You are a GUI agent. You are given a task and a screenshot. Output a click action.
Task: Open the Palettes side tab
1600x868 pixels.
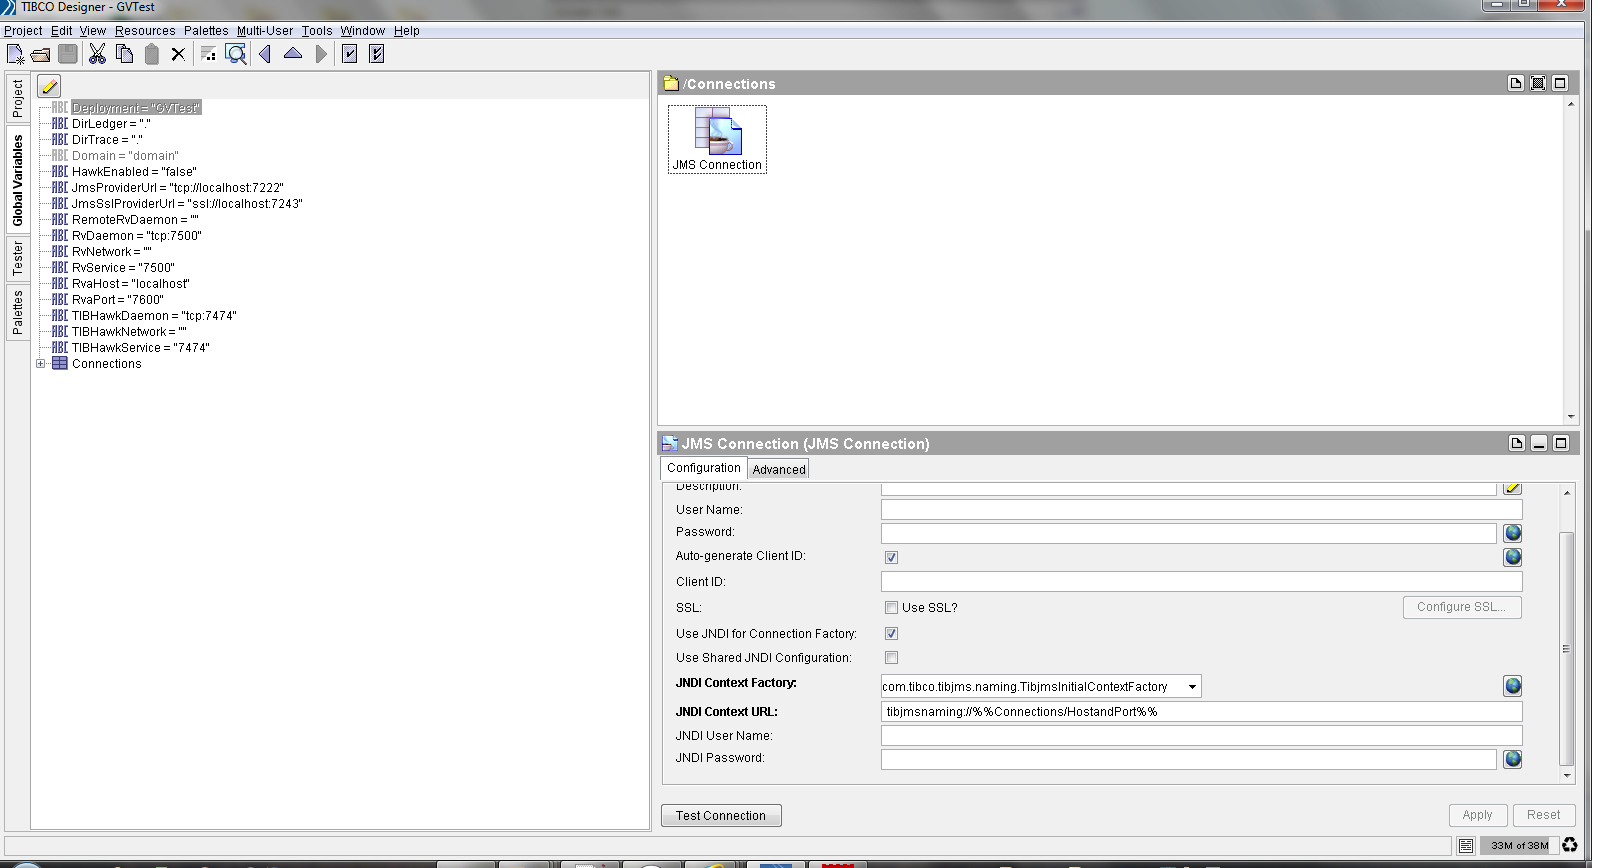pos(18,312)
